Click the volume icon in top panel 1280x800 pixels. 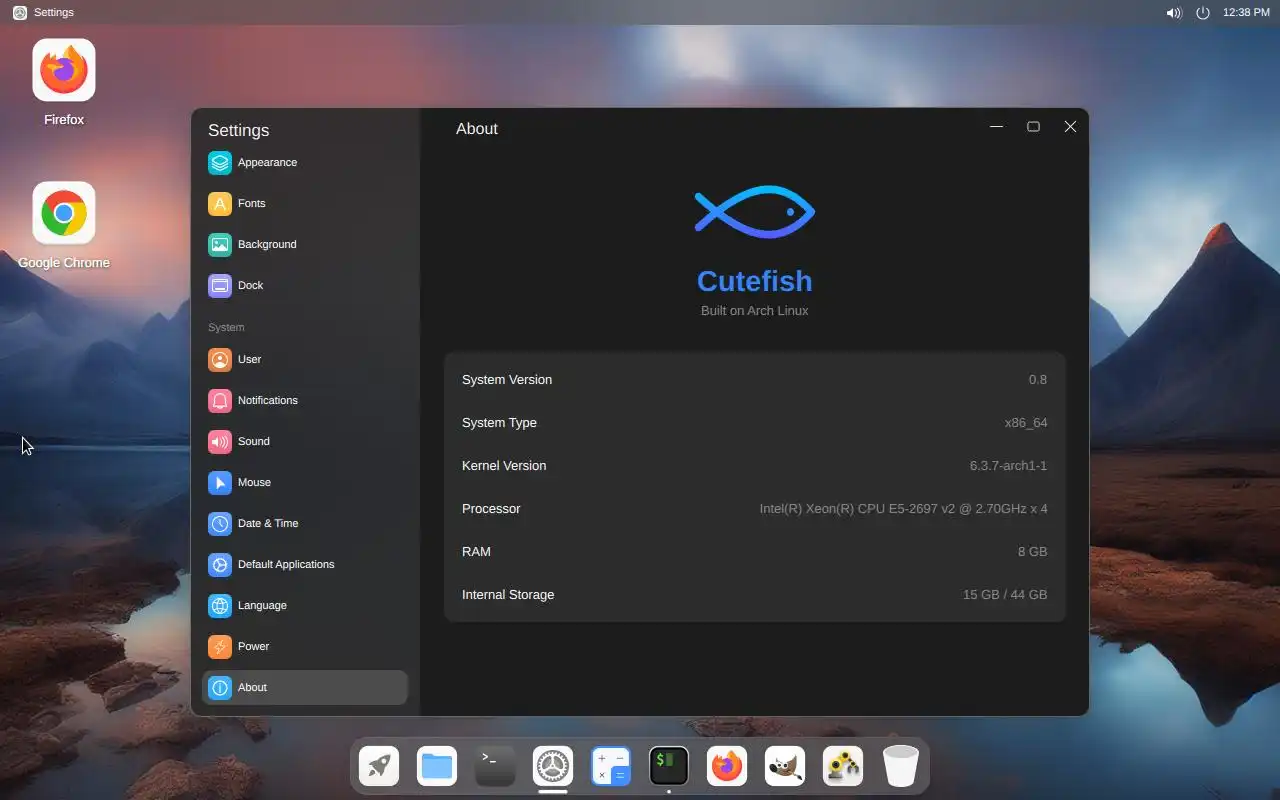tap(1174, 13)
